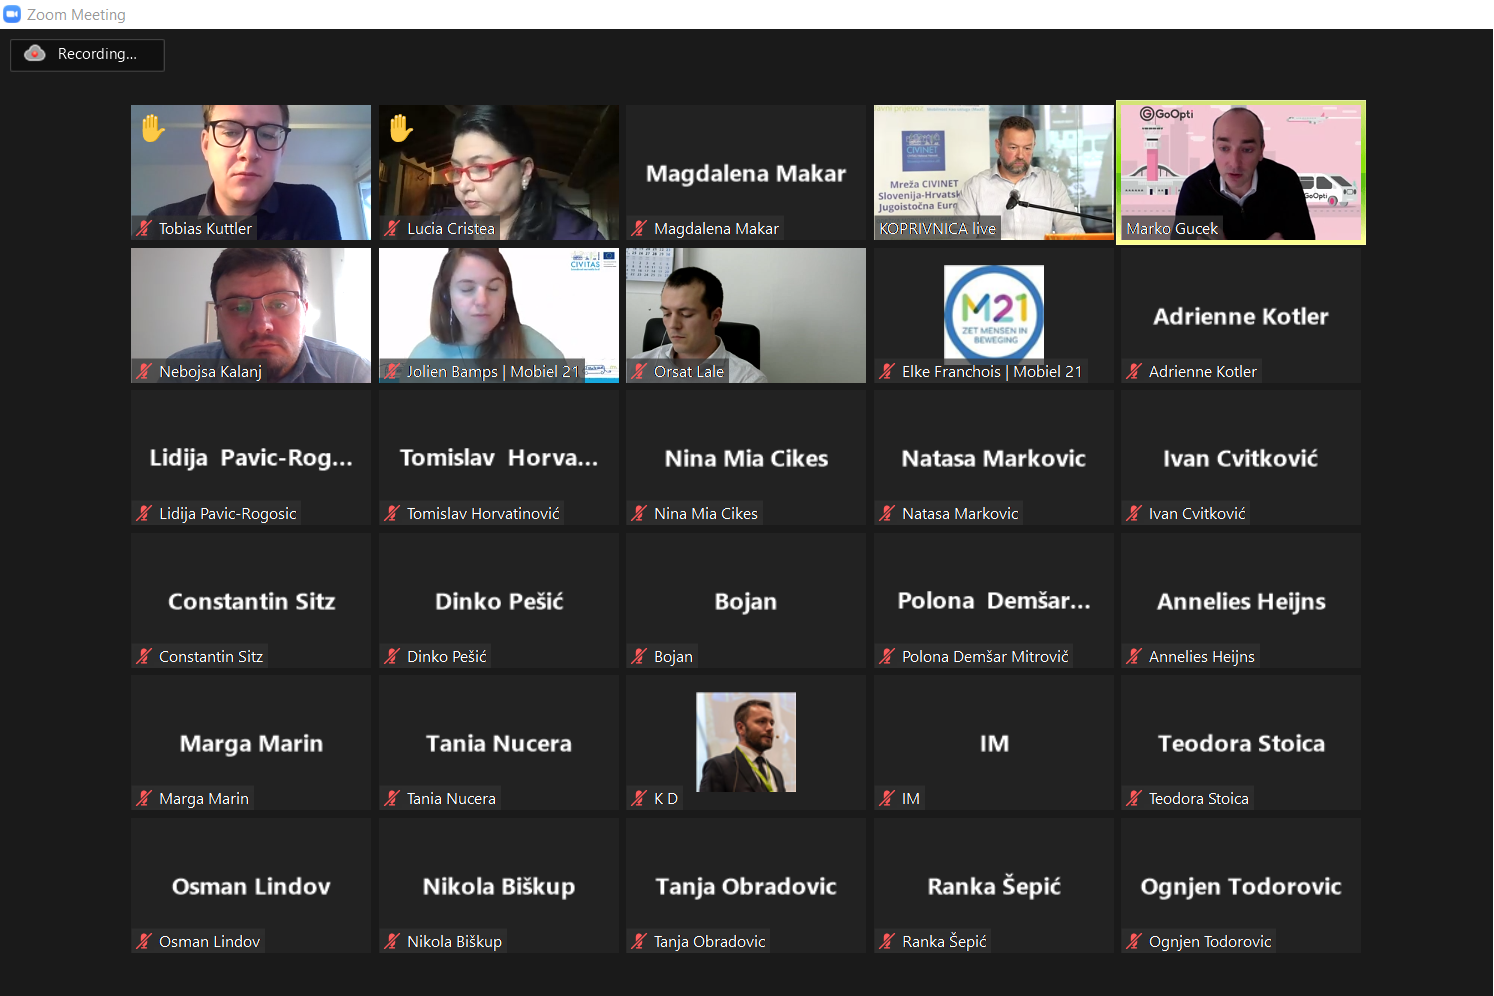Click the Orsat Lale name label
Viewport: 1494px width, 996px height.
click(689, 372)
